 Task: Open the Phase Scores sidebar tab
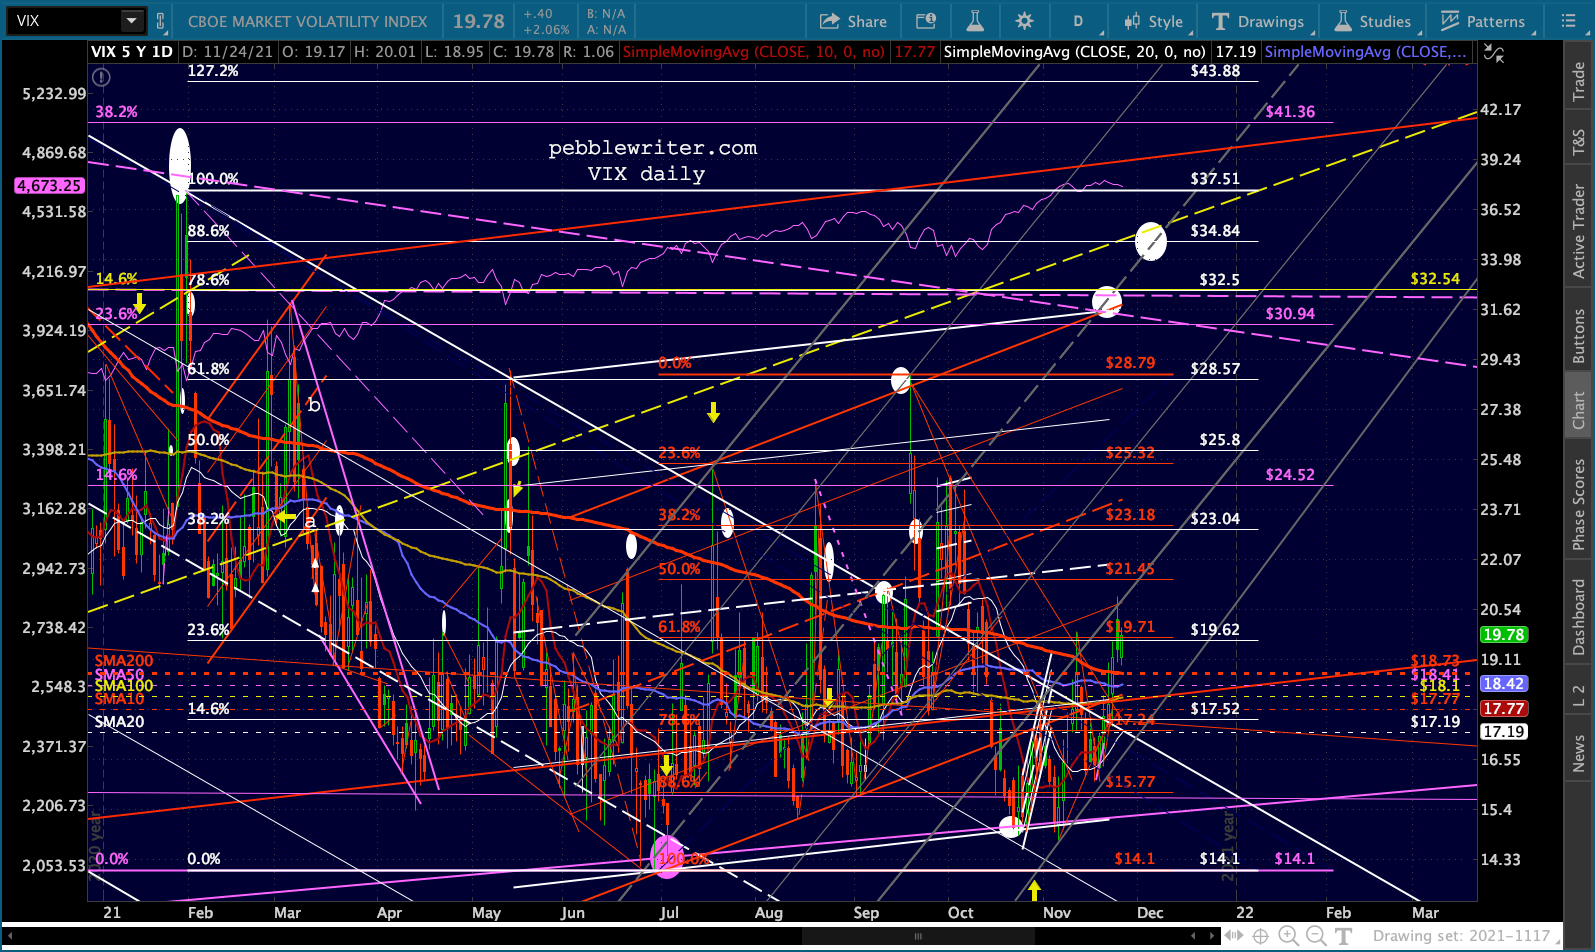[x=1579, y=503]
